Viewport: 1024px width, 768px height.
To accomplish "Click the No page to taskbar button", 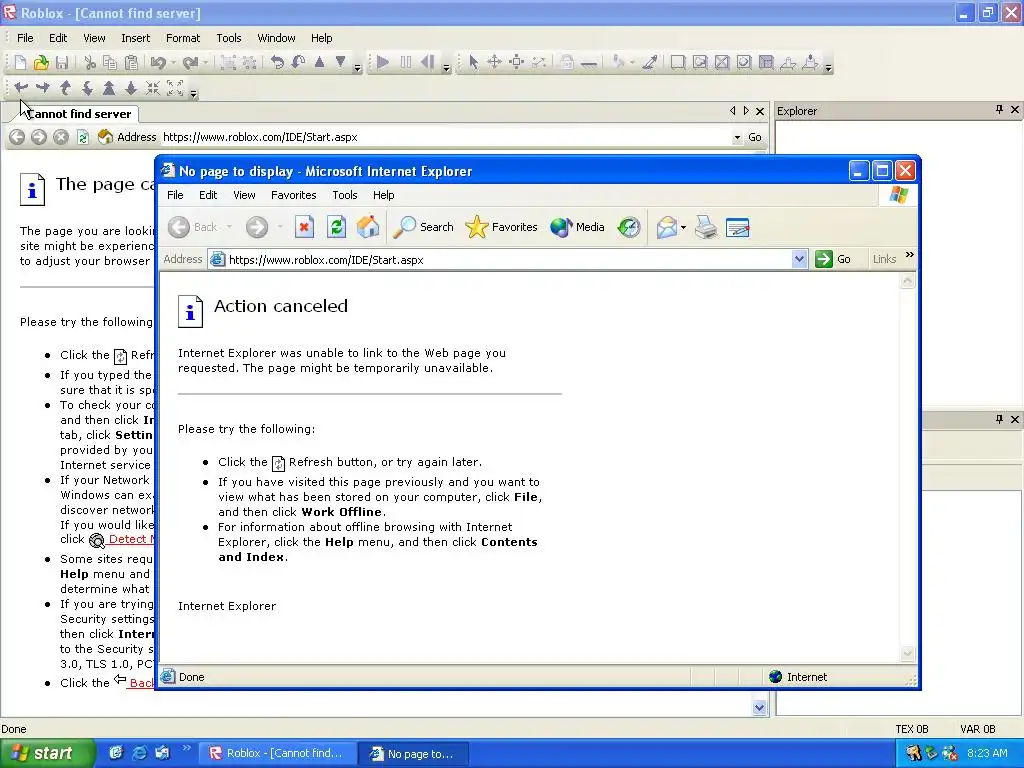I will [414, 754].
